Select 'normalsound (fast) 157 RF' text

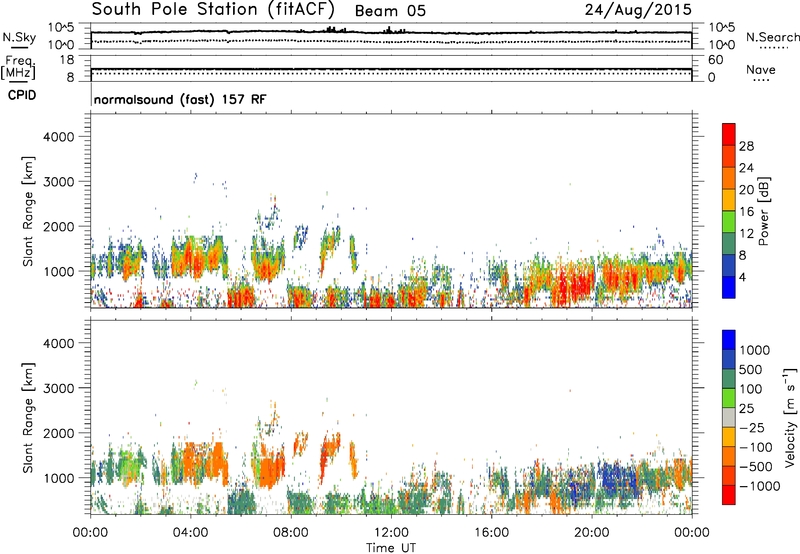coord(180,99)
